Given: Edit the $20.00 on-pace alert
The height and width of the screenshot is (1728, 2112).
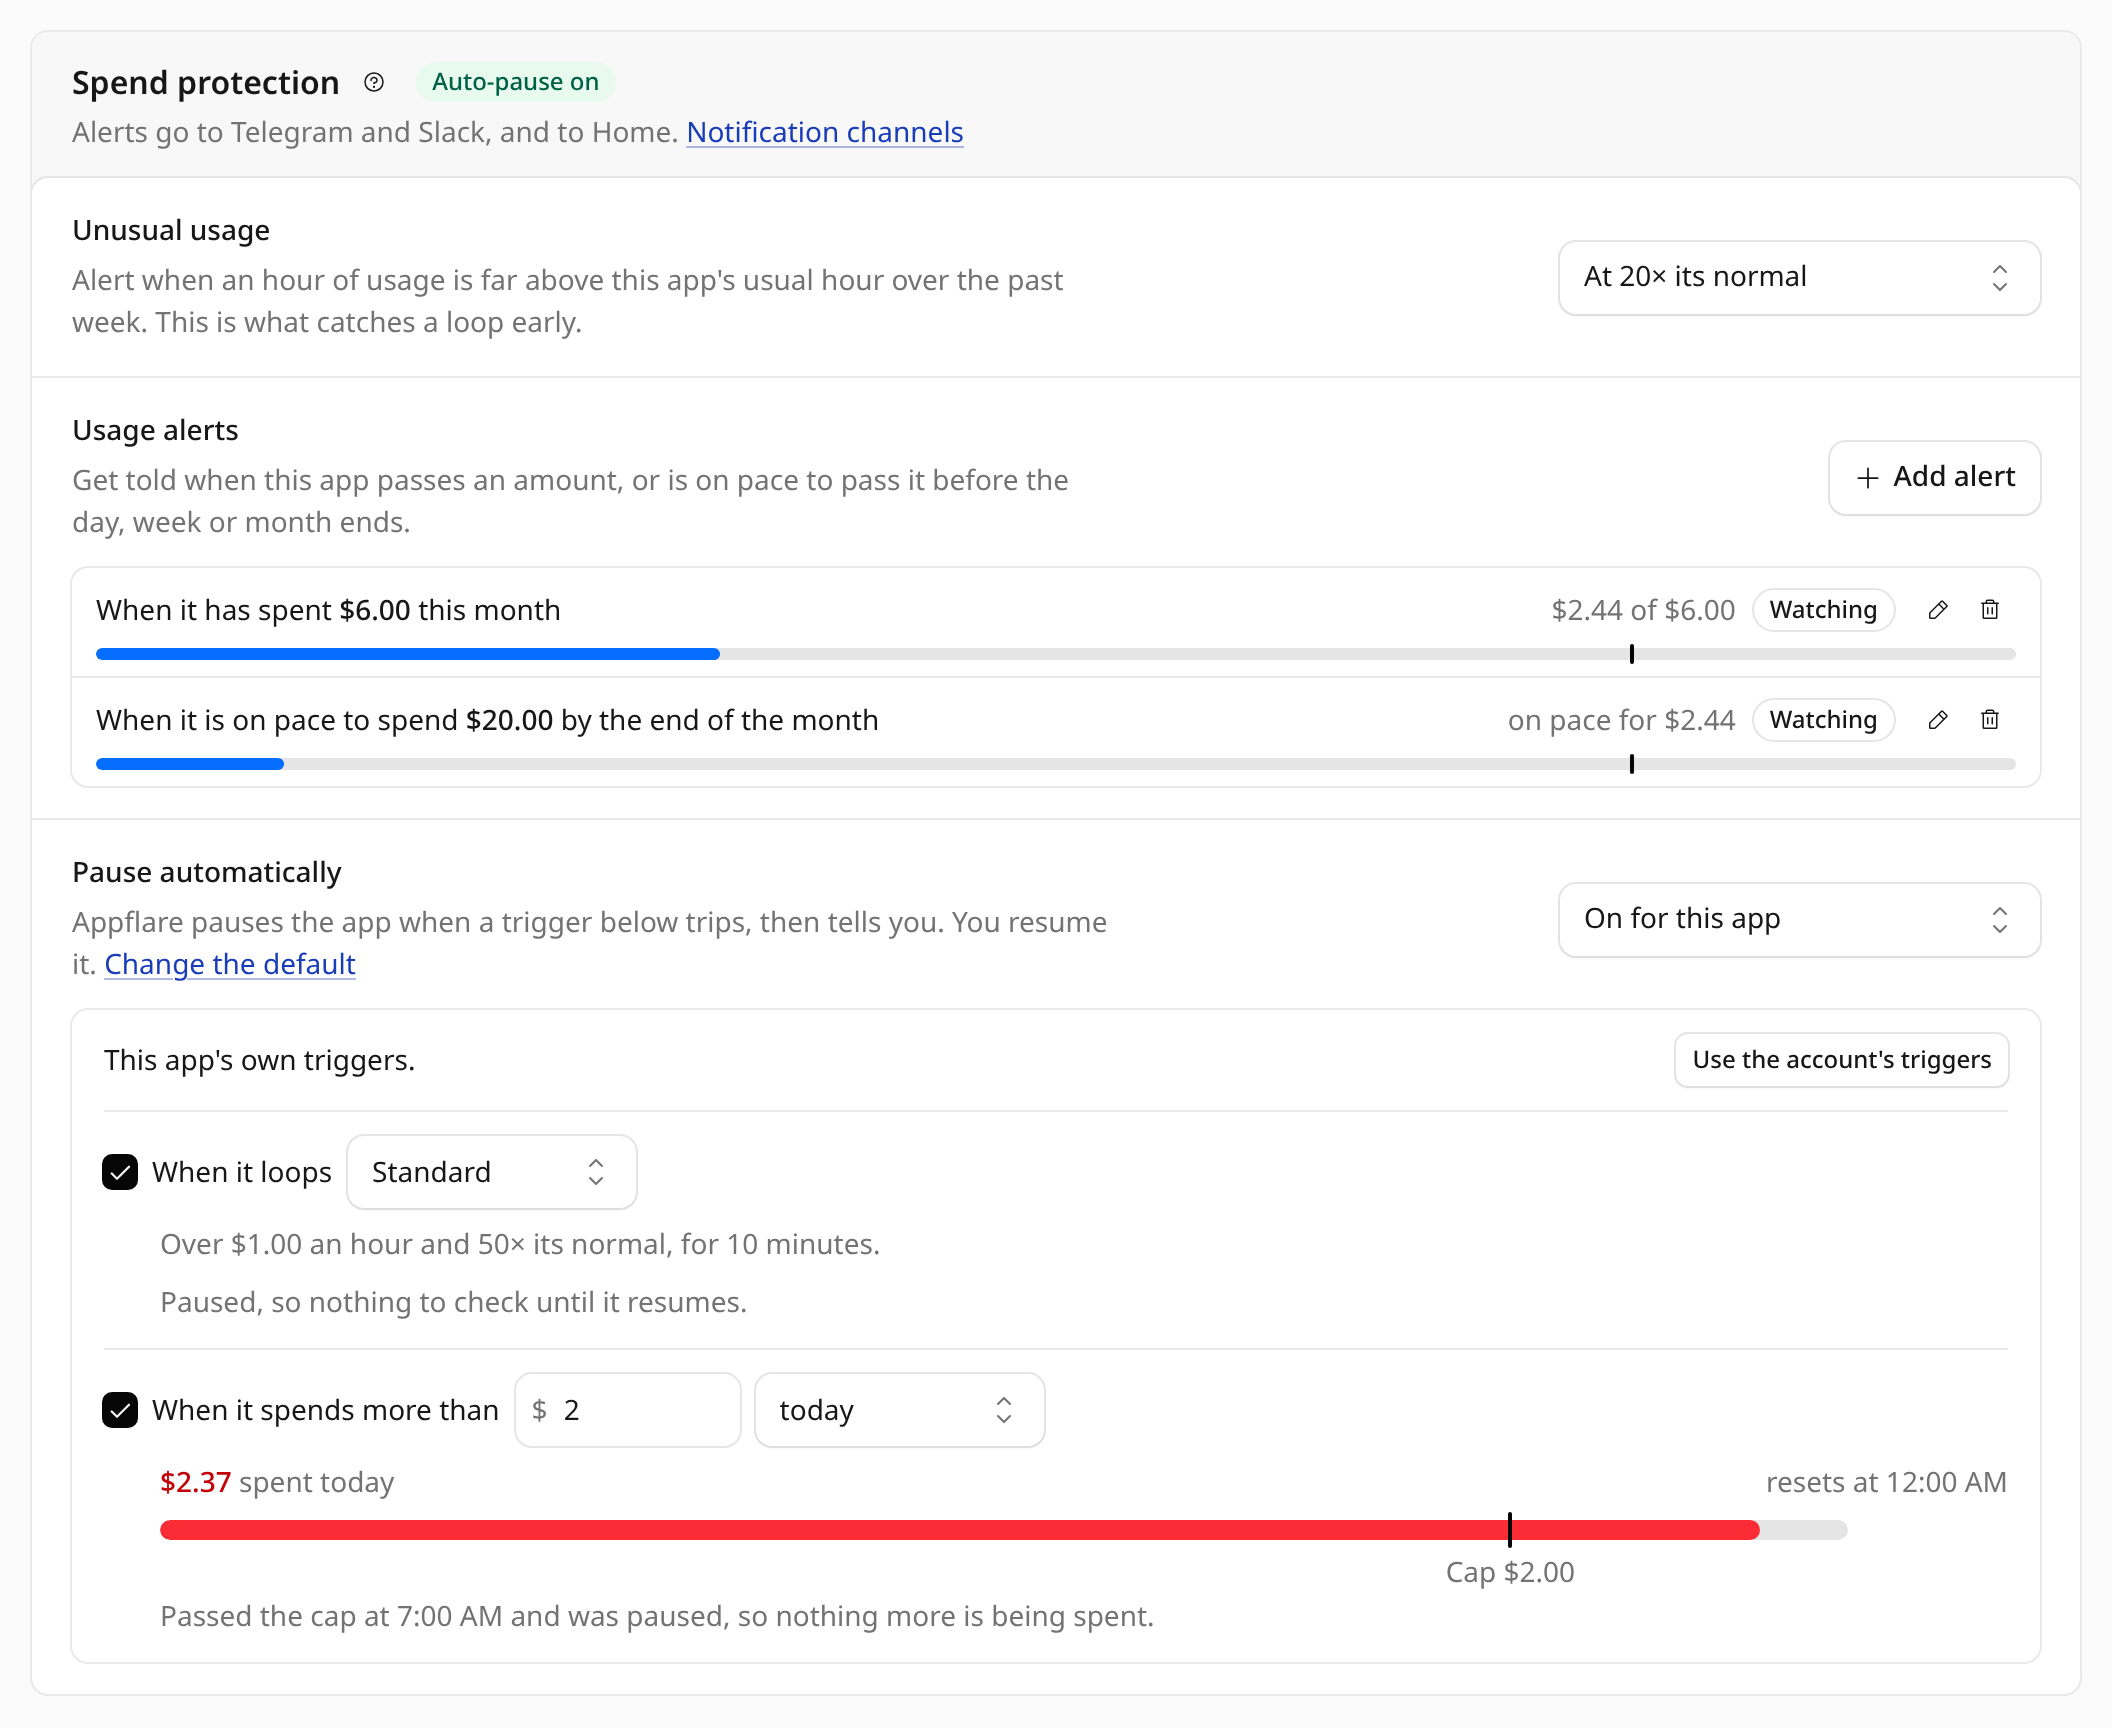Looking at the screenshot, I should [1938, 720].
